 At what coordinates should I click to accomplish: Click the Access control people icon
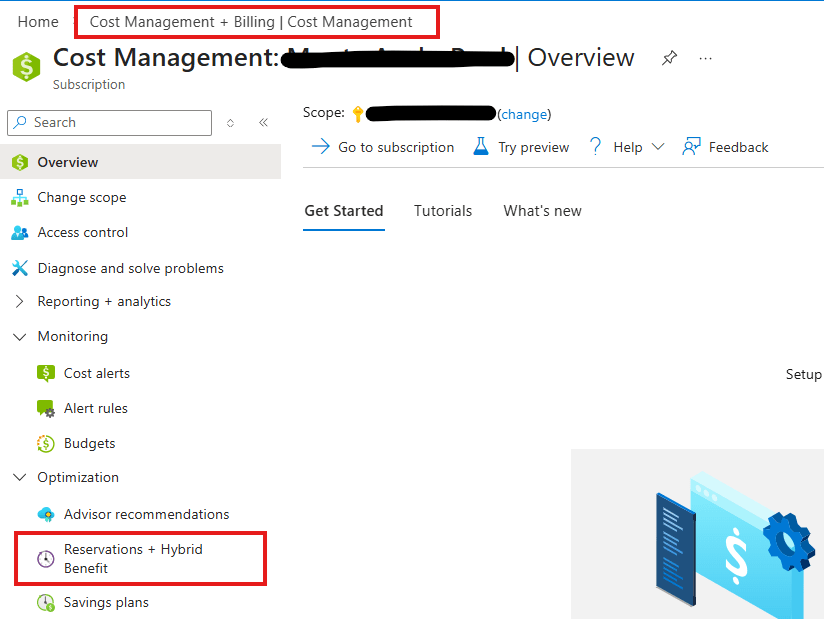tap(19, 233)
